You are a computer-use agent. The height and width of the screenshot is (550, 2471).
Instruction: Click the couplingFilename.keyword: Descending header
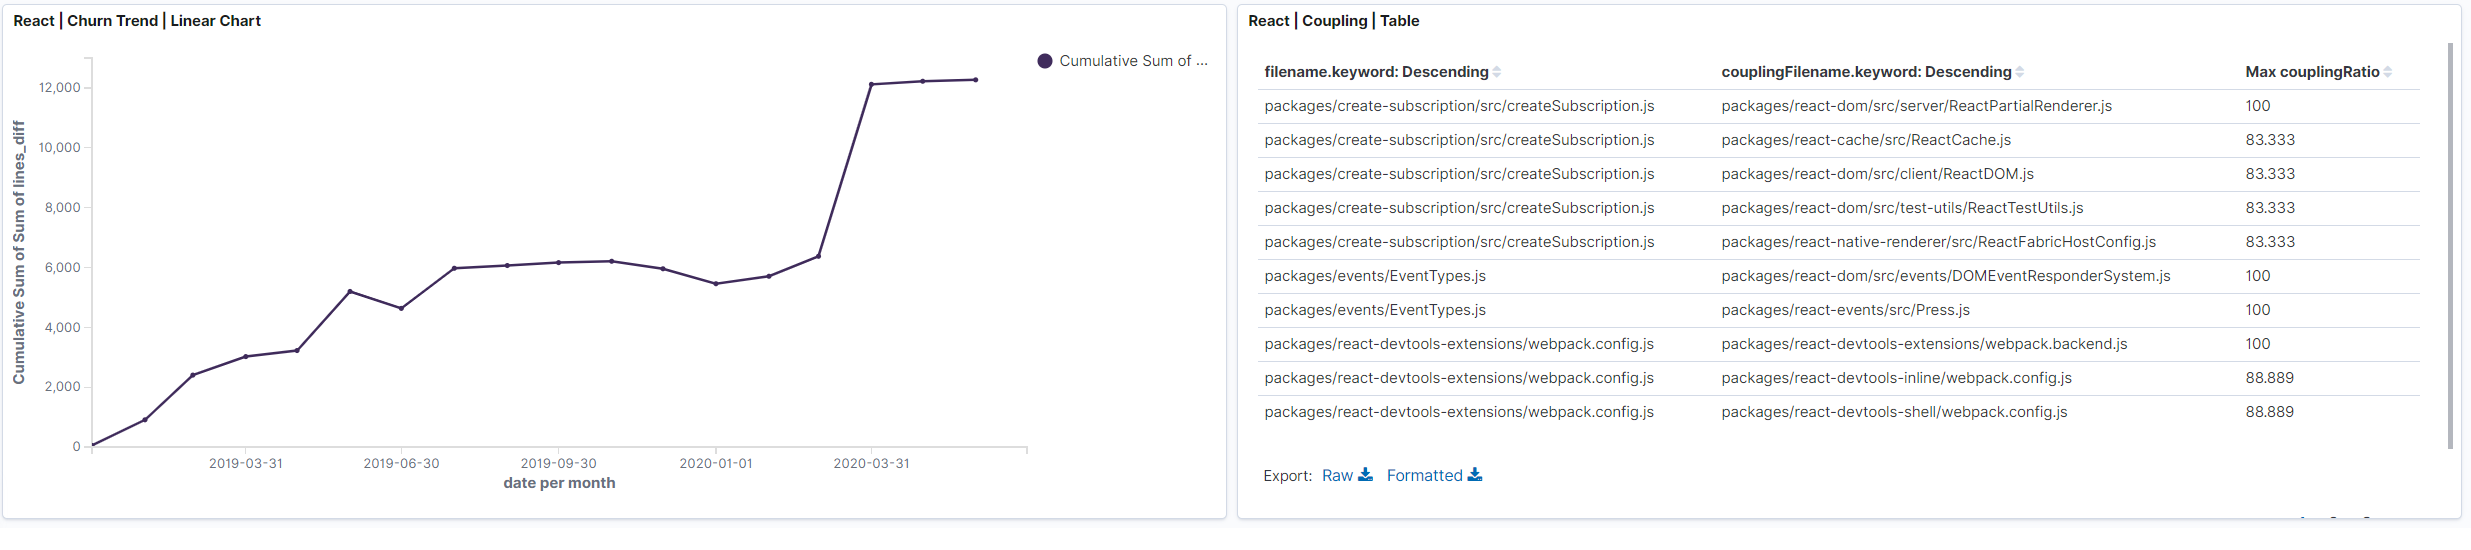(x=1866, y=72)
